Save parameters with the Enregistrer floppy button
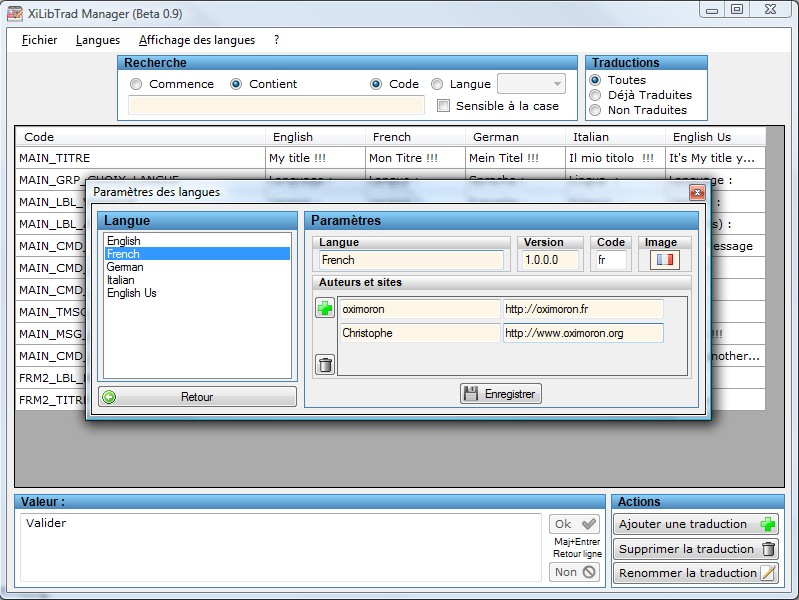The image size is (799, 600). (500, 394)
